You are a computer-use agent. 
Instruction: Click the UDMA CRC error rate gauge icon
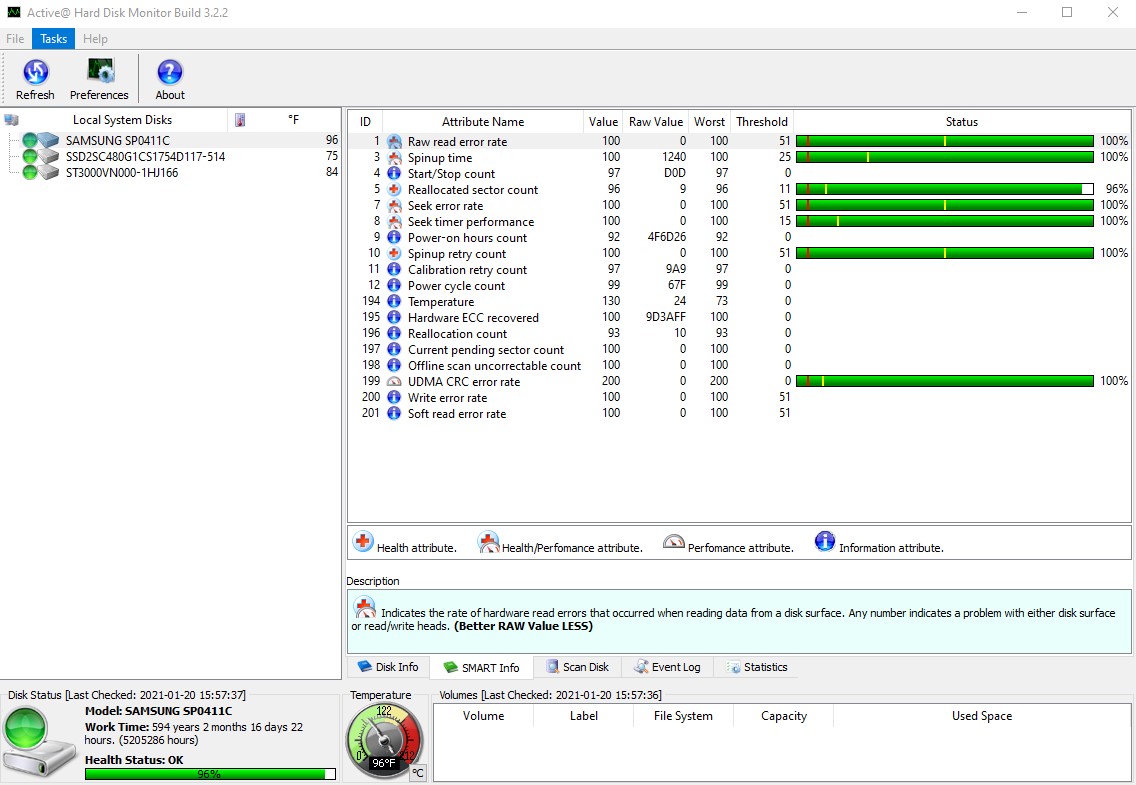(394, 382)
